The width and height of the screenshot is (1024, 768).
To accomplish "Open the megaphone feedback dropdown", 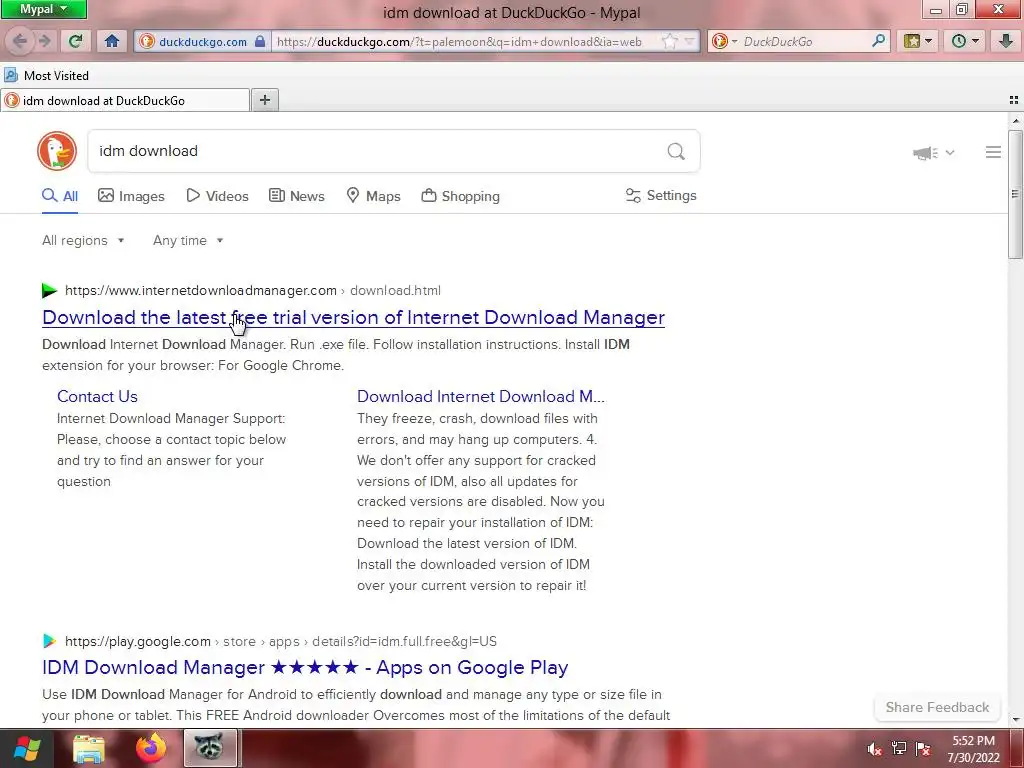I will 933,153.
